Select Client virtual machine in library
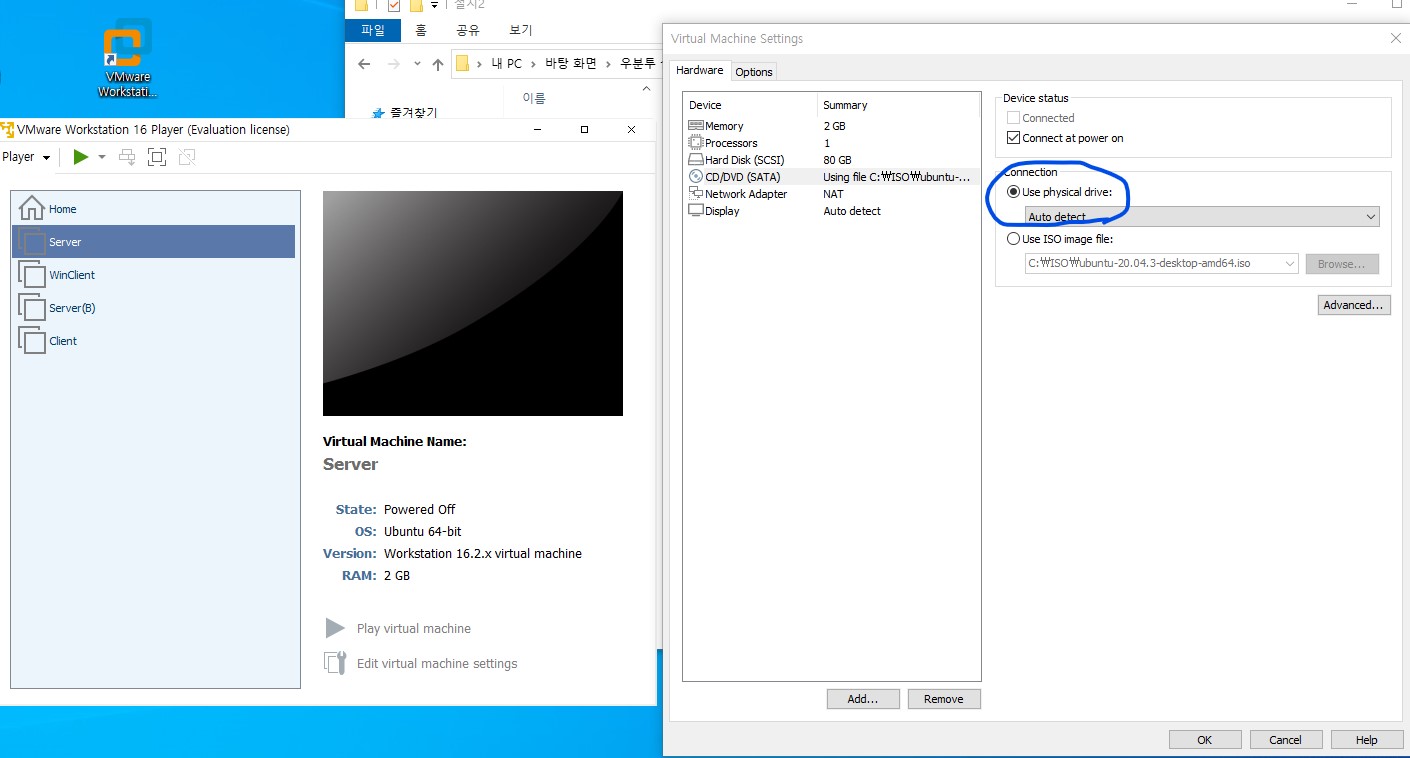1410x758 pixels. (153, 341)
